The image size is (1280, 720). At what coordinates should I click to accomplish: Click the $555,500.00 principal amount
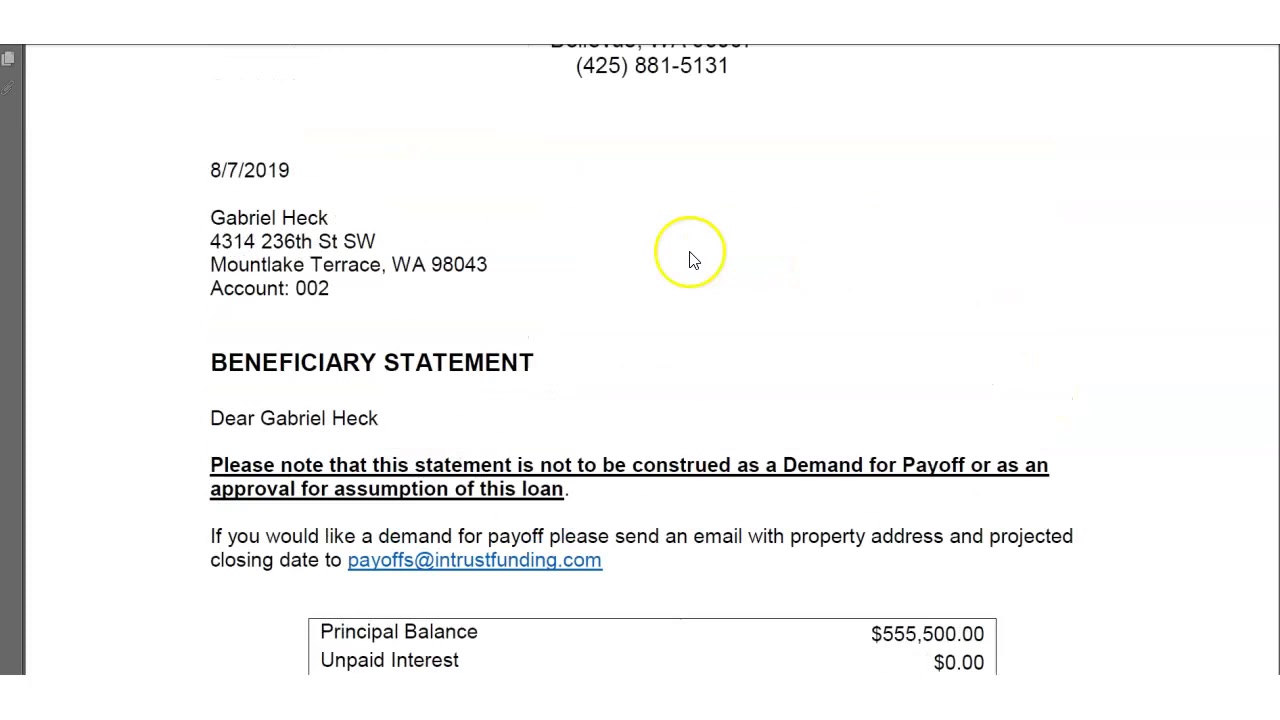pyautogui.click(x=927, y=634)
